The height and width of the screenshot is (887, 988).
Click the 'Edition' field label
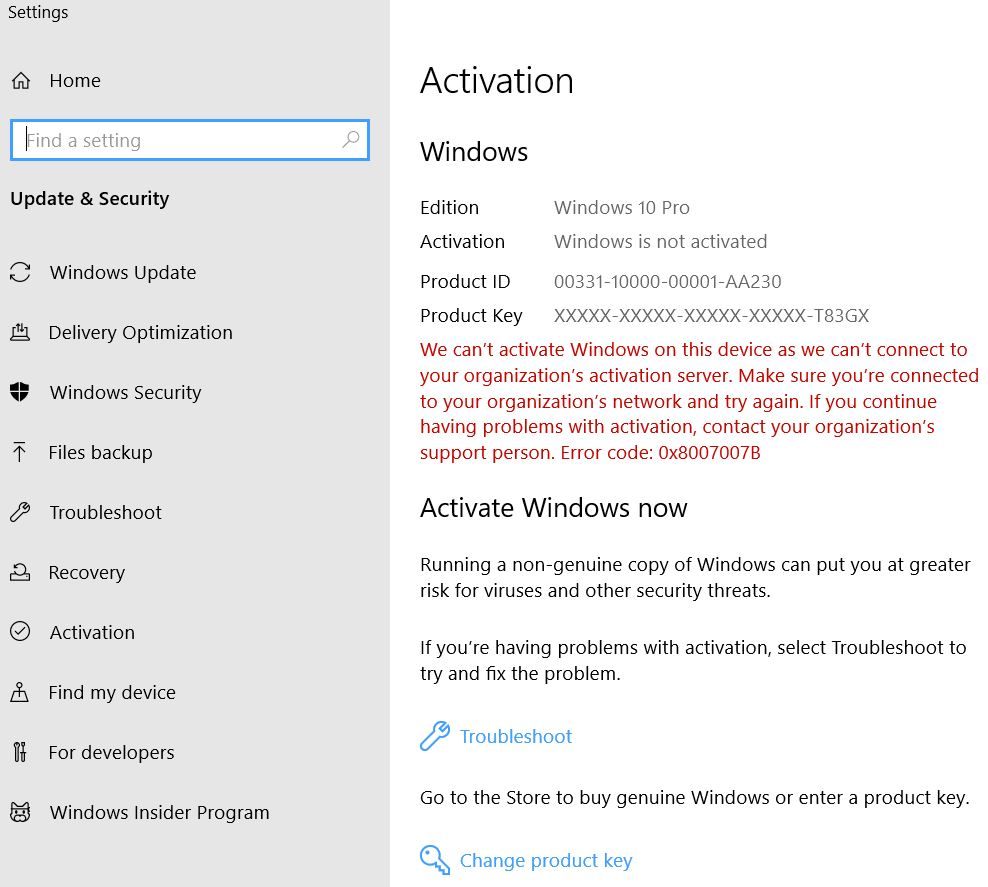[x=449, y=207]
